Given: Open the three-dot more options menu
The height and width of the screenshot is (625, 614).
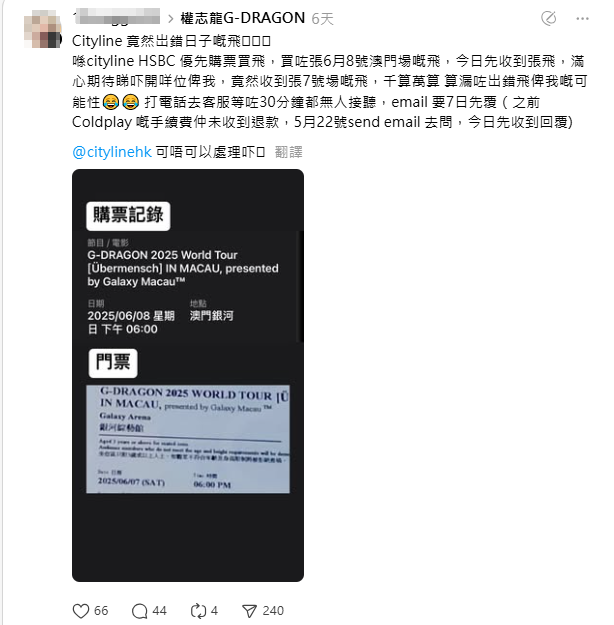Looking at the screenshot, I should pos(583,18).
